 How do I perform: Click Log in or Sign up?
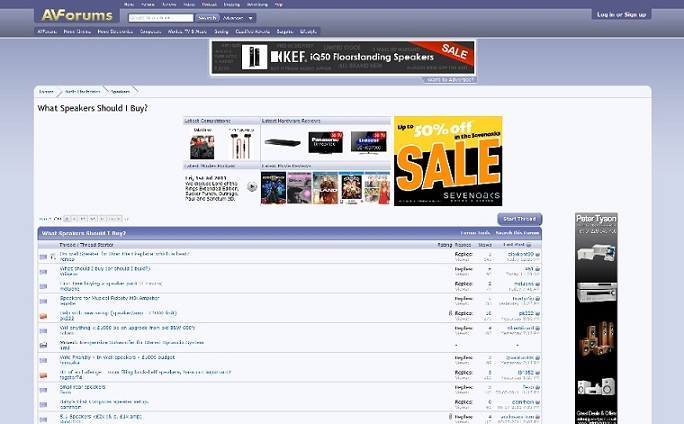621,14
